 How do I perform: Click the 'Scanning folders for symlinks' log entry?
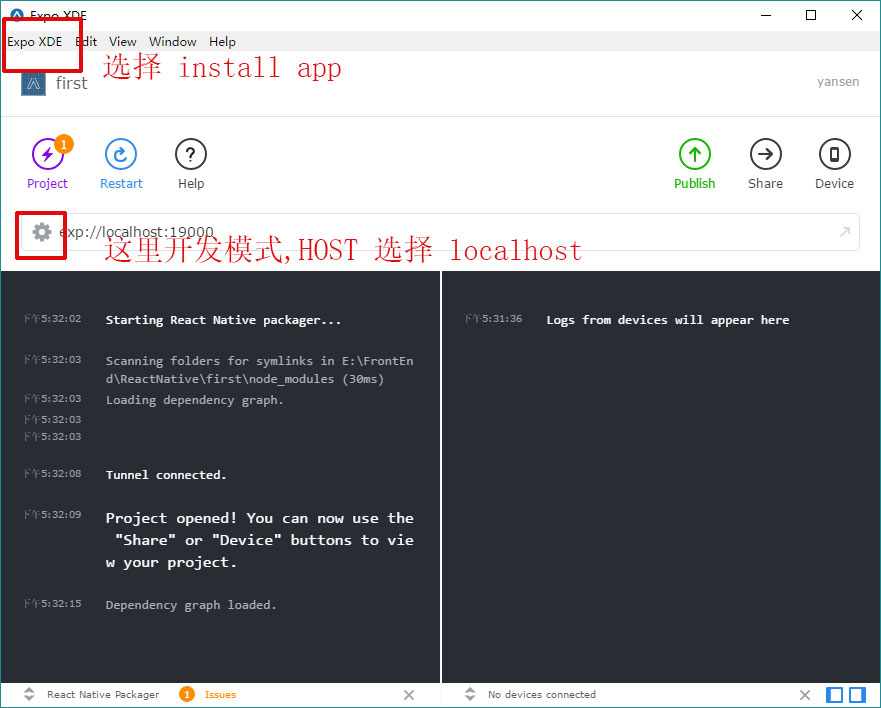(x=260, y=370)
